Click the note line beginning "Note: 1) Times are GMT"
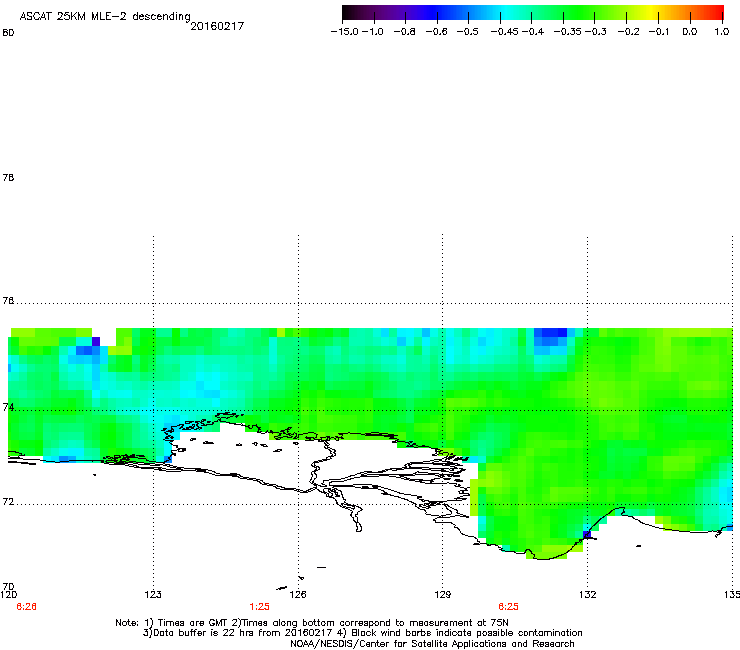This screenshot has width=740, height=650. tap(312, 623)
